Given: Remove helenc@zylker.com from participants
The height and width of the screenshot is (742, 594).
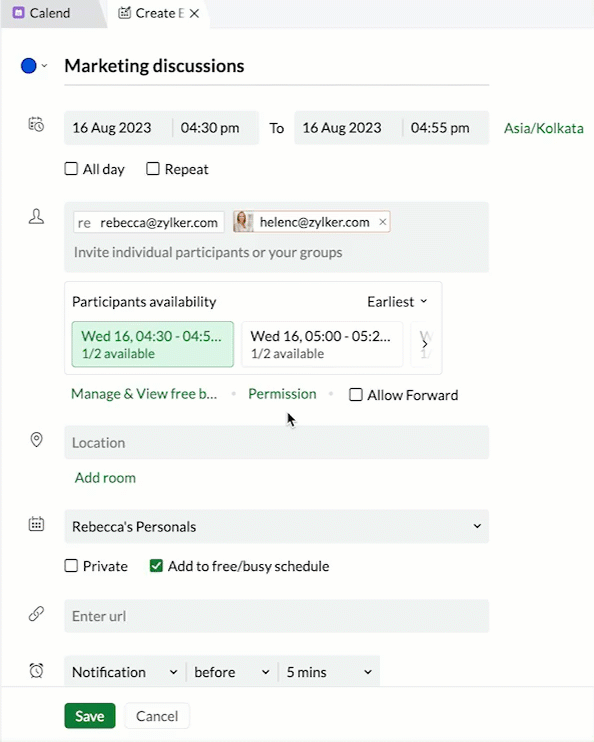Looking at the screenshot, I should [x=382, y=221].
